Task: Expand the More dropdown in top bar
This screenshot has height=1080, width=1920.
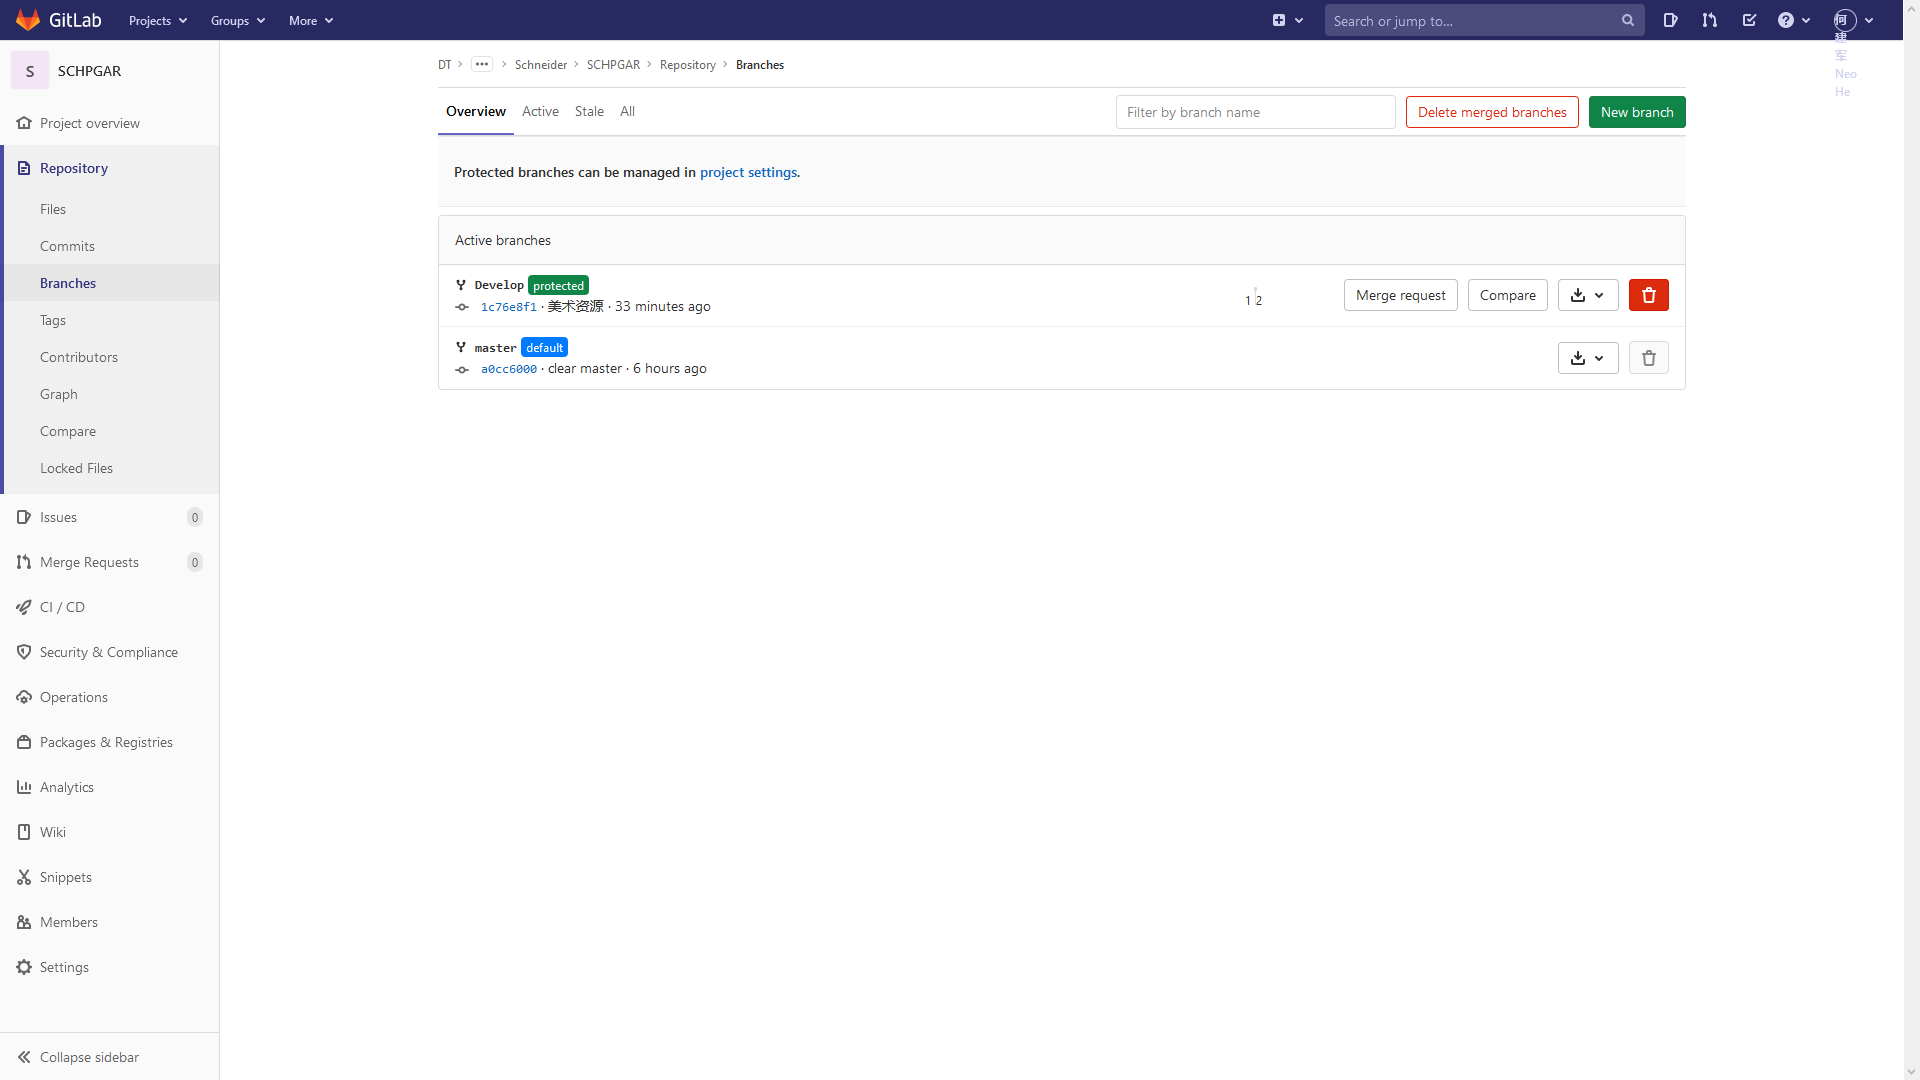Action: pyautogui.click(x=311, y=20)
